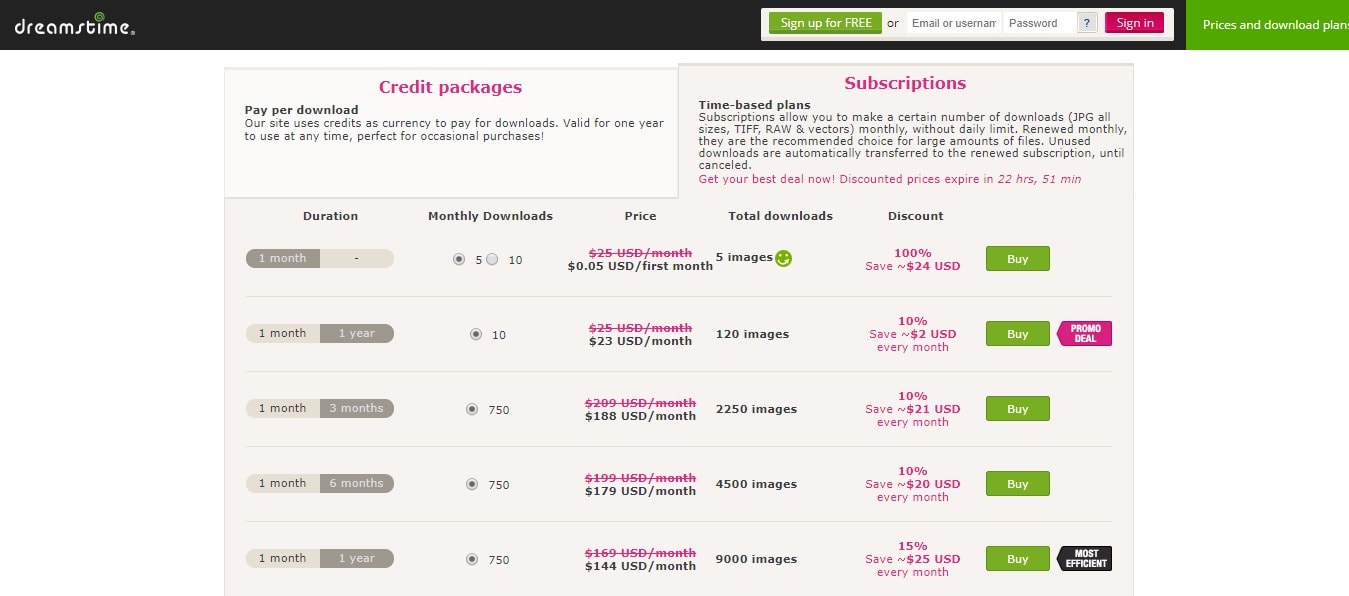1349x596 pixels.
Task: Click the Pay per download heading
Action: pos(301,110)
